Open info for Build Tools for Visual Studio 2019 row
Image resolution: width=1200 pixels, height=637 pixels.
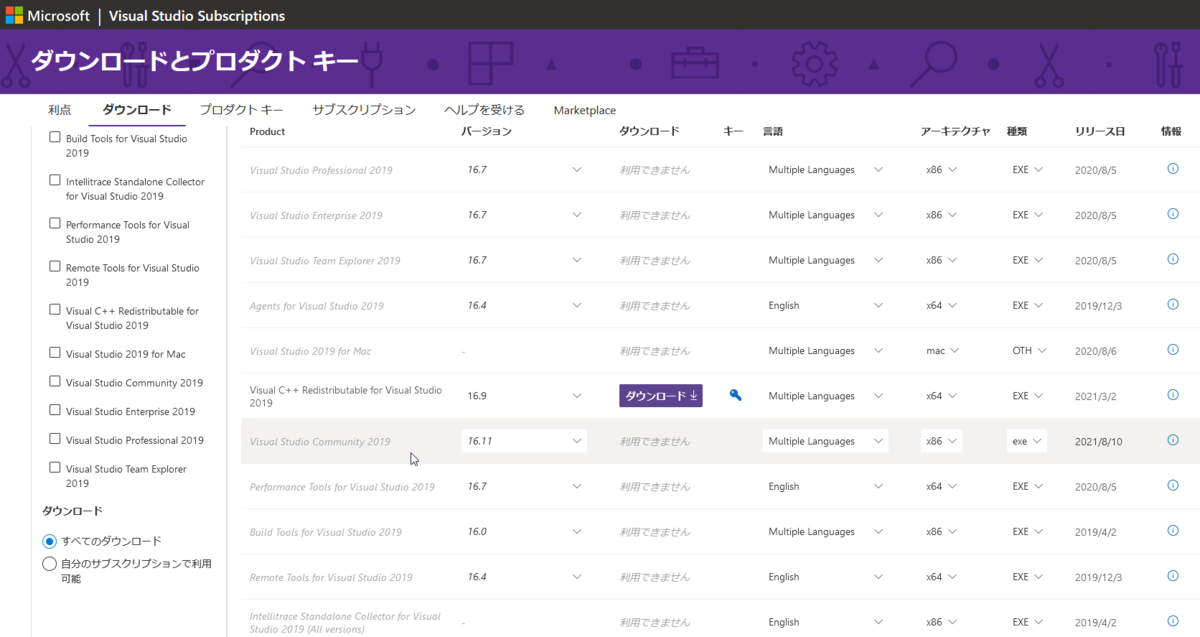pyautogui.click(x=1173, y=531)
